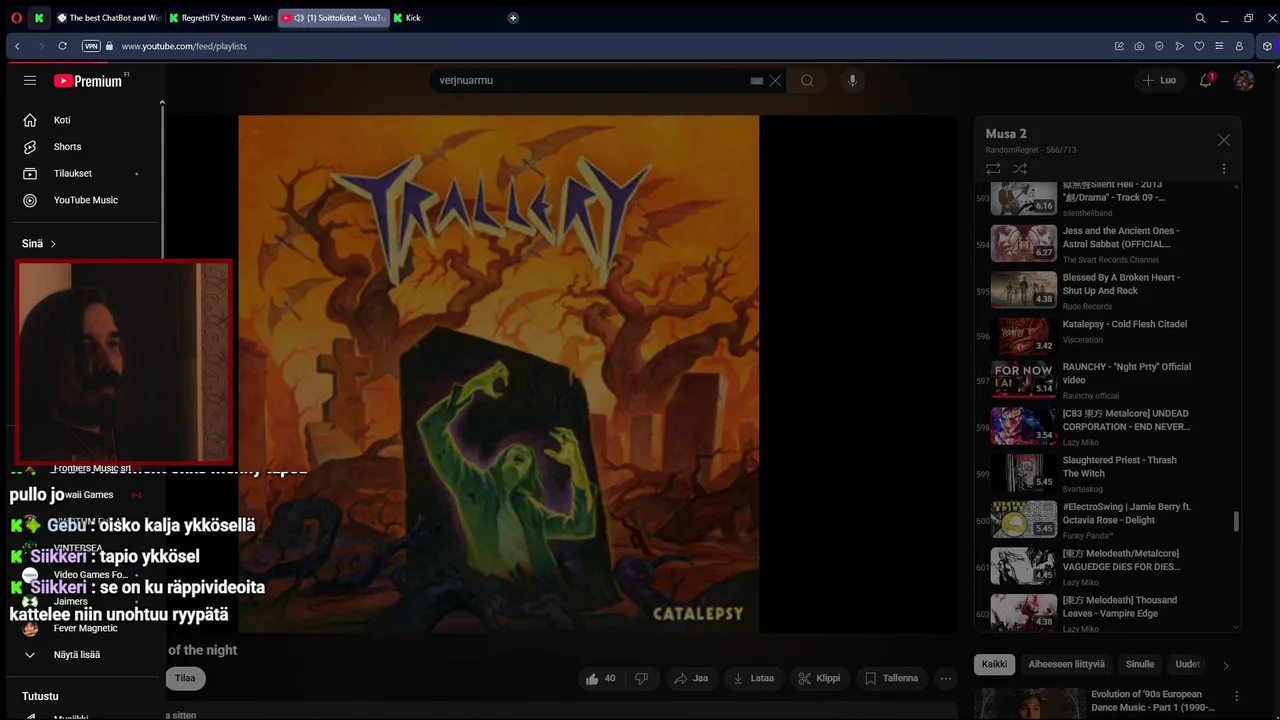Screen dimensions: 1280x720
Task: Switch to RegrettiTV Stream tab
Action: pyautogui.click(x=221, y=18)
